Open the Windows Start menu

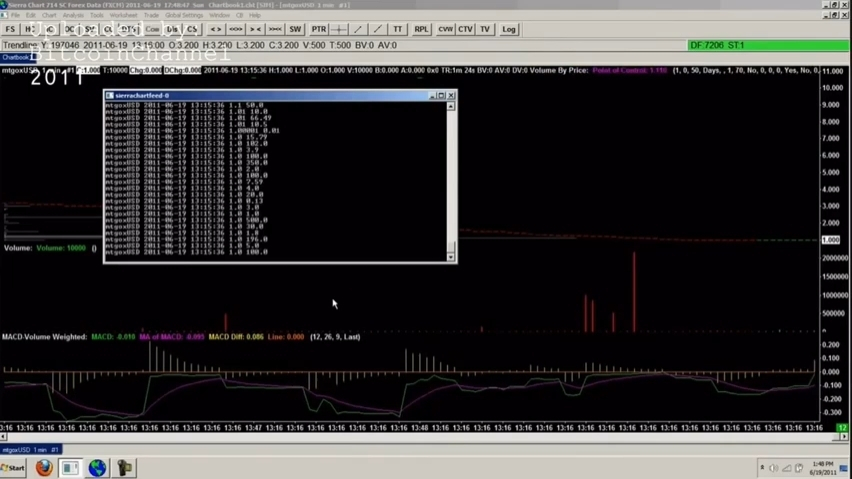(x=13, y=468)
